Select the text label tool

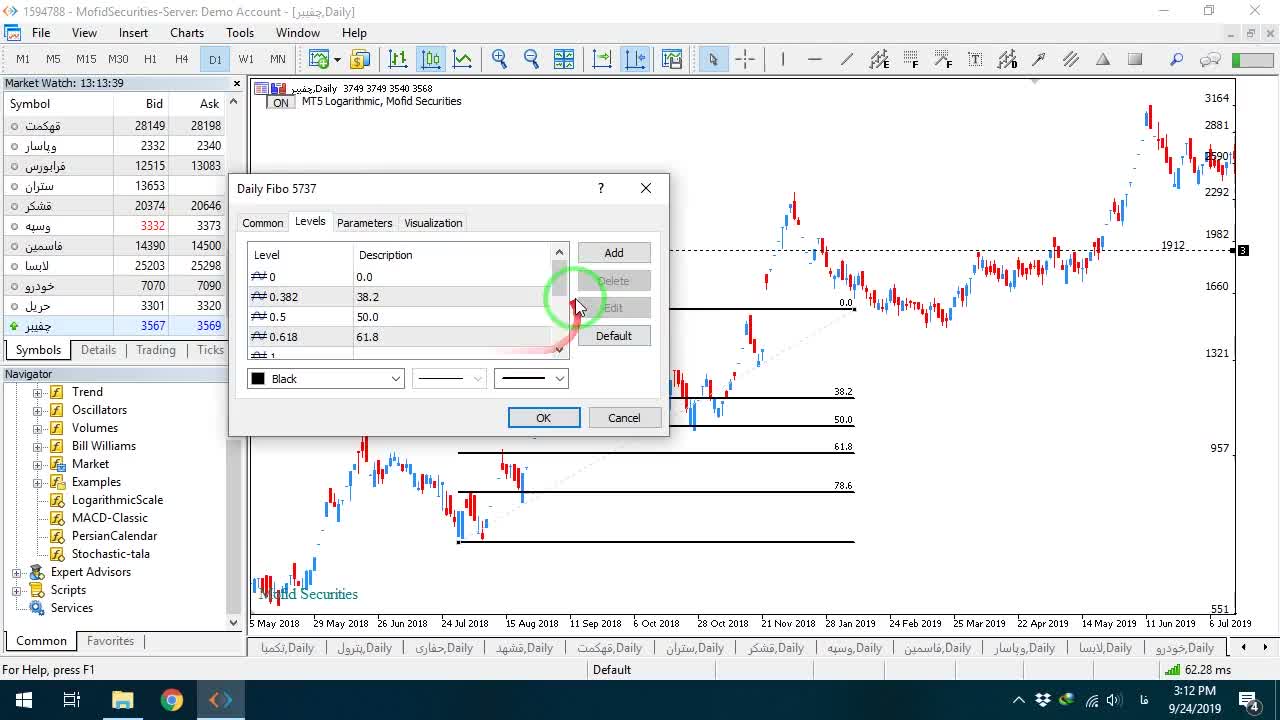tap(975, 59)
